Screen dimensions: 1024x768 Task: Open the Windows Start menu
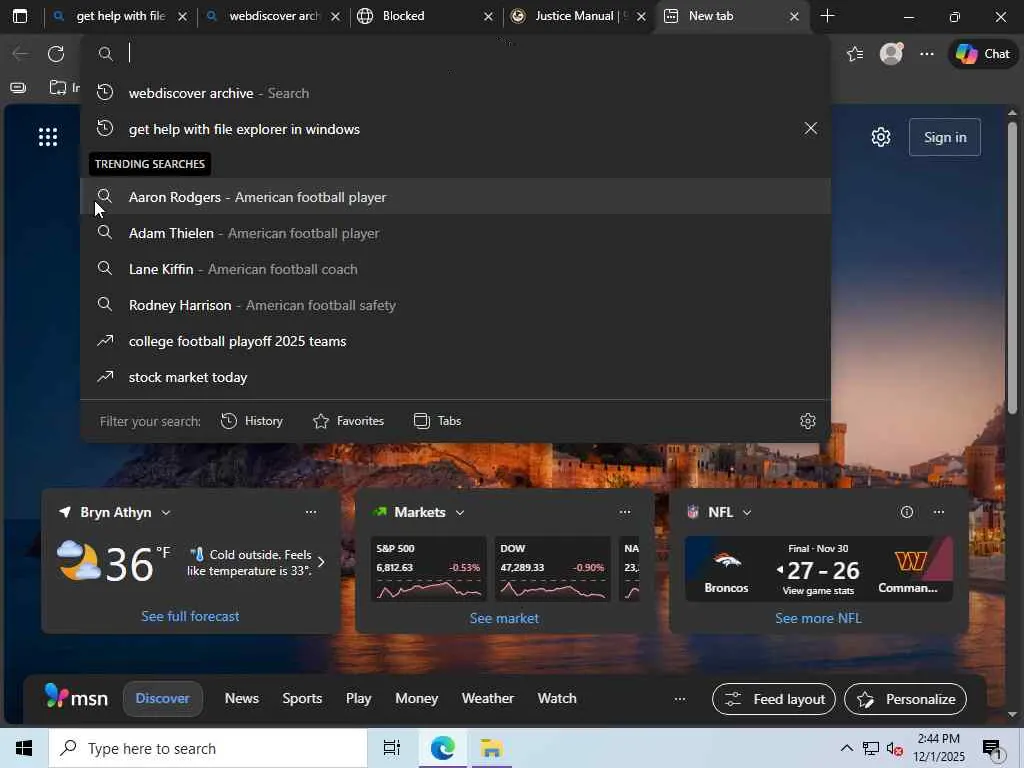[x=24, y=748]
